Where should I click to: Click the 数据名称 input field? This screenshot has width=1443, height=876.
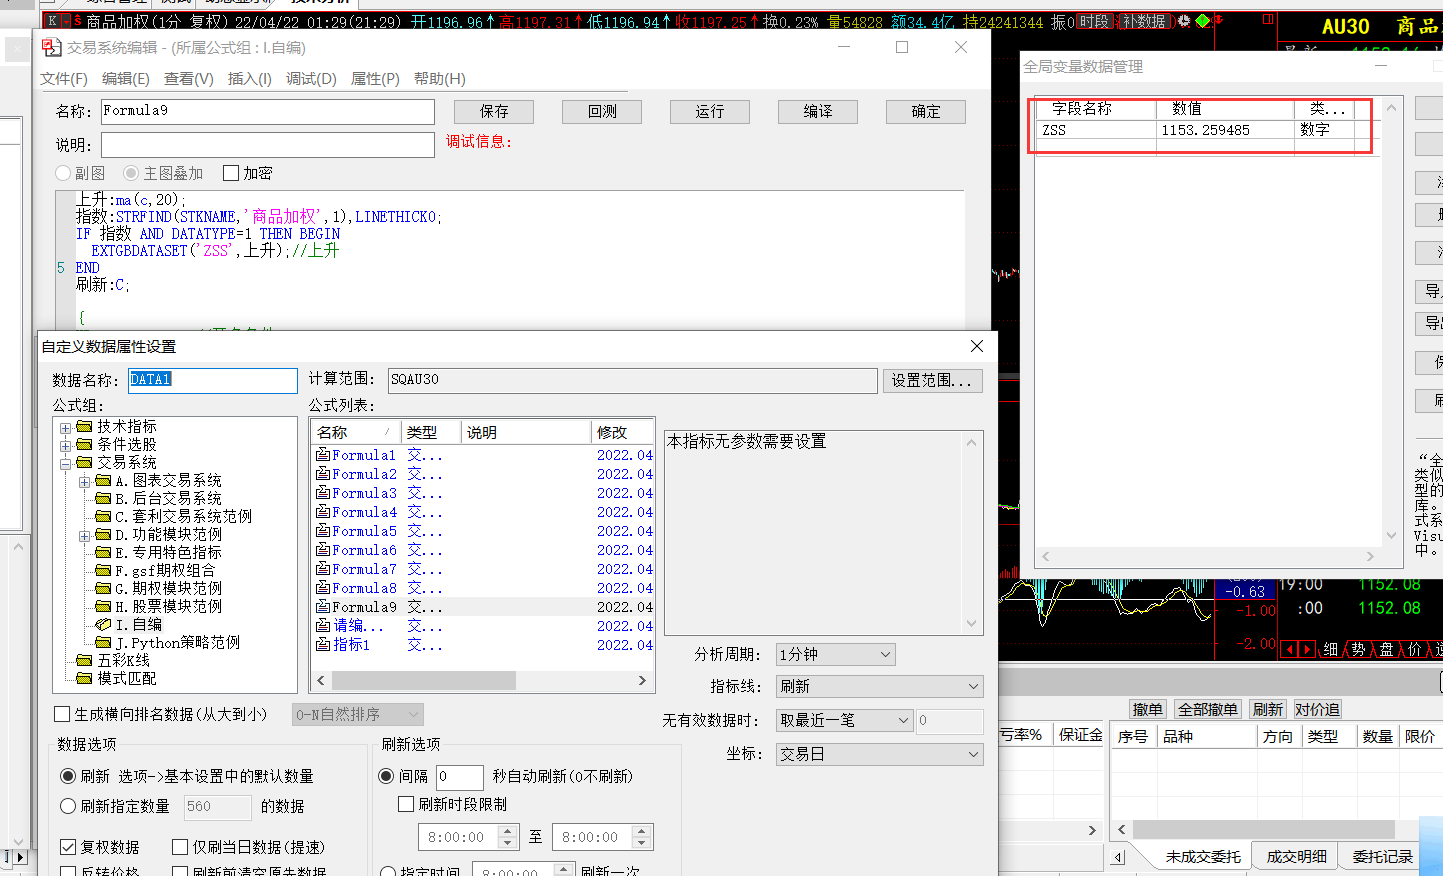213,380
